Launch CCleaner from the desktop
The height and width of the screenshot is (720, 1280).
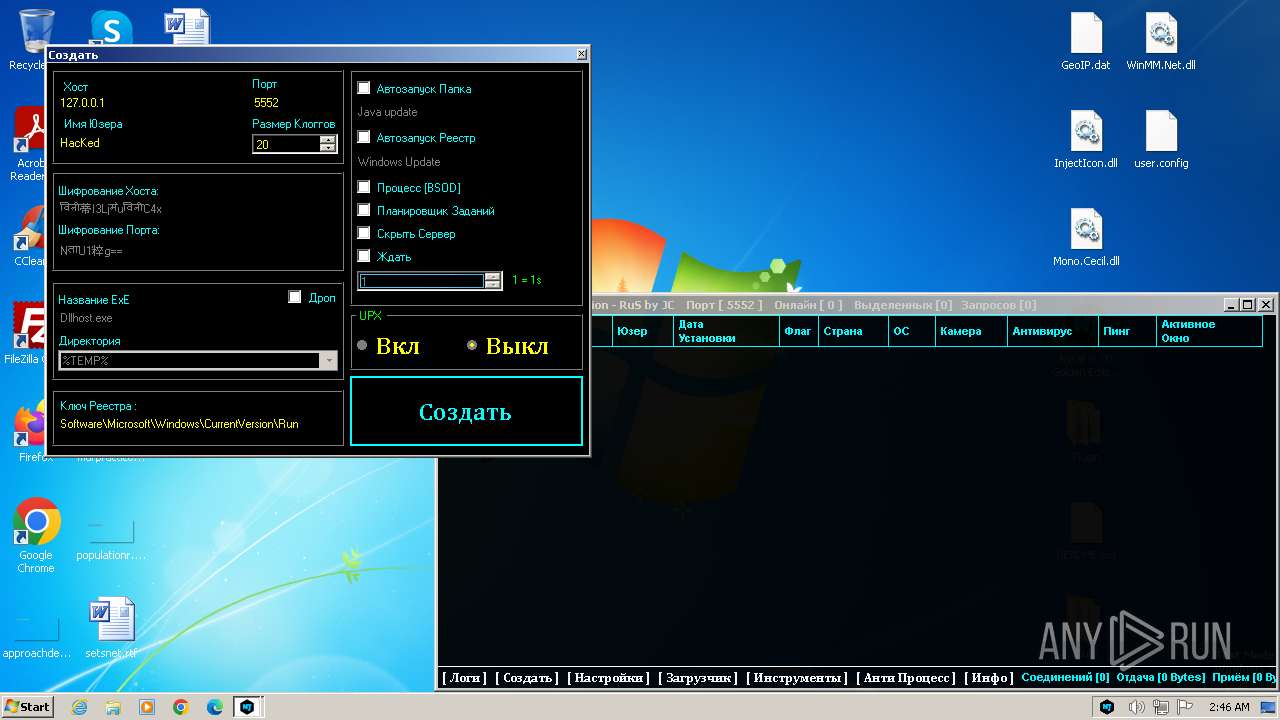(30, 236)
